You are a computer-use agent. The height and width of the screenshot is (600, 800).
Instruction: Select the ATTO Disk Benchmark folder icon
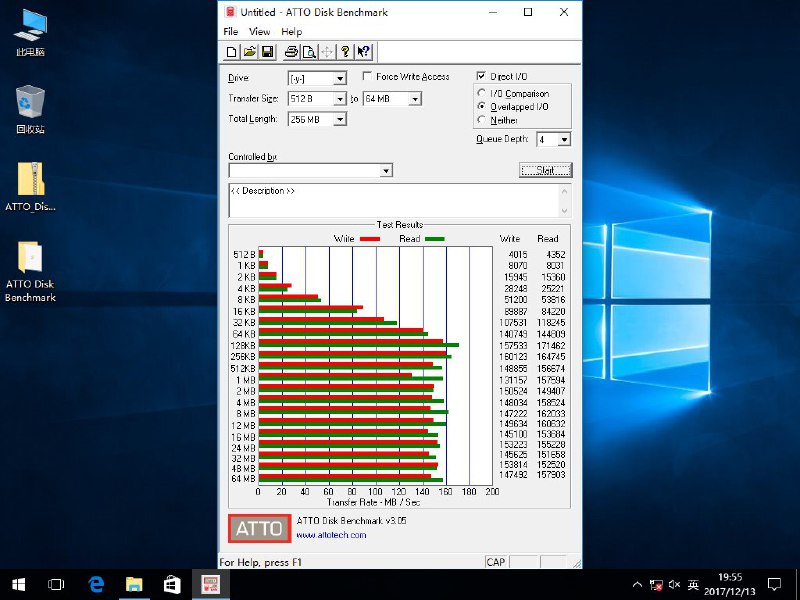click(31, 271)
